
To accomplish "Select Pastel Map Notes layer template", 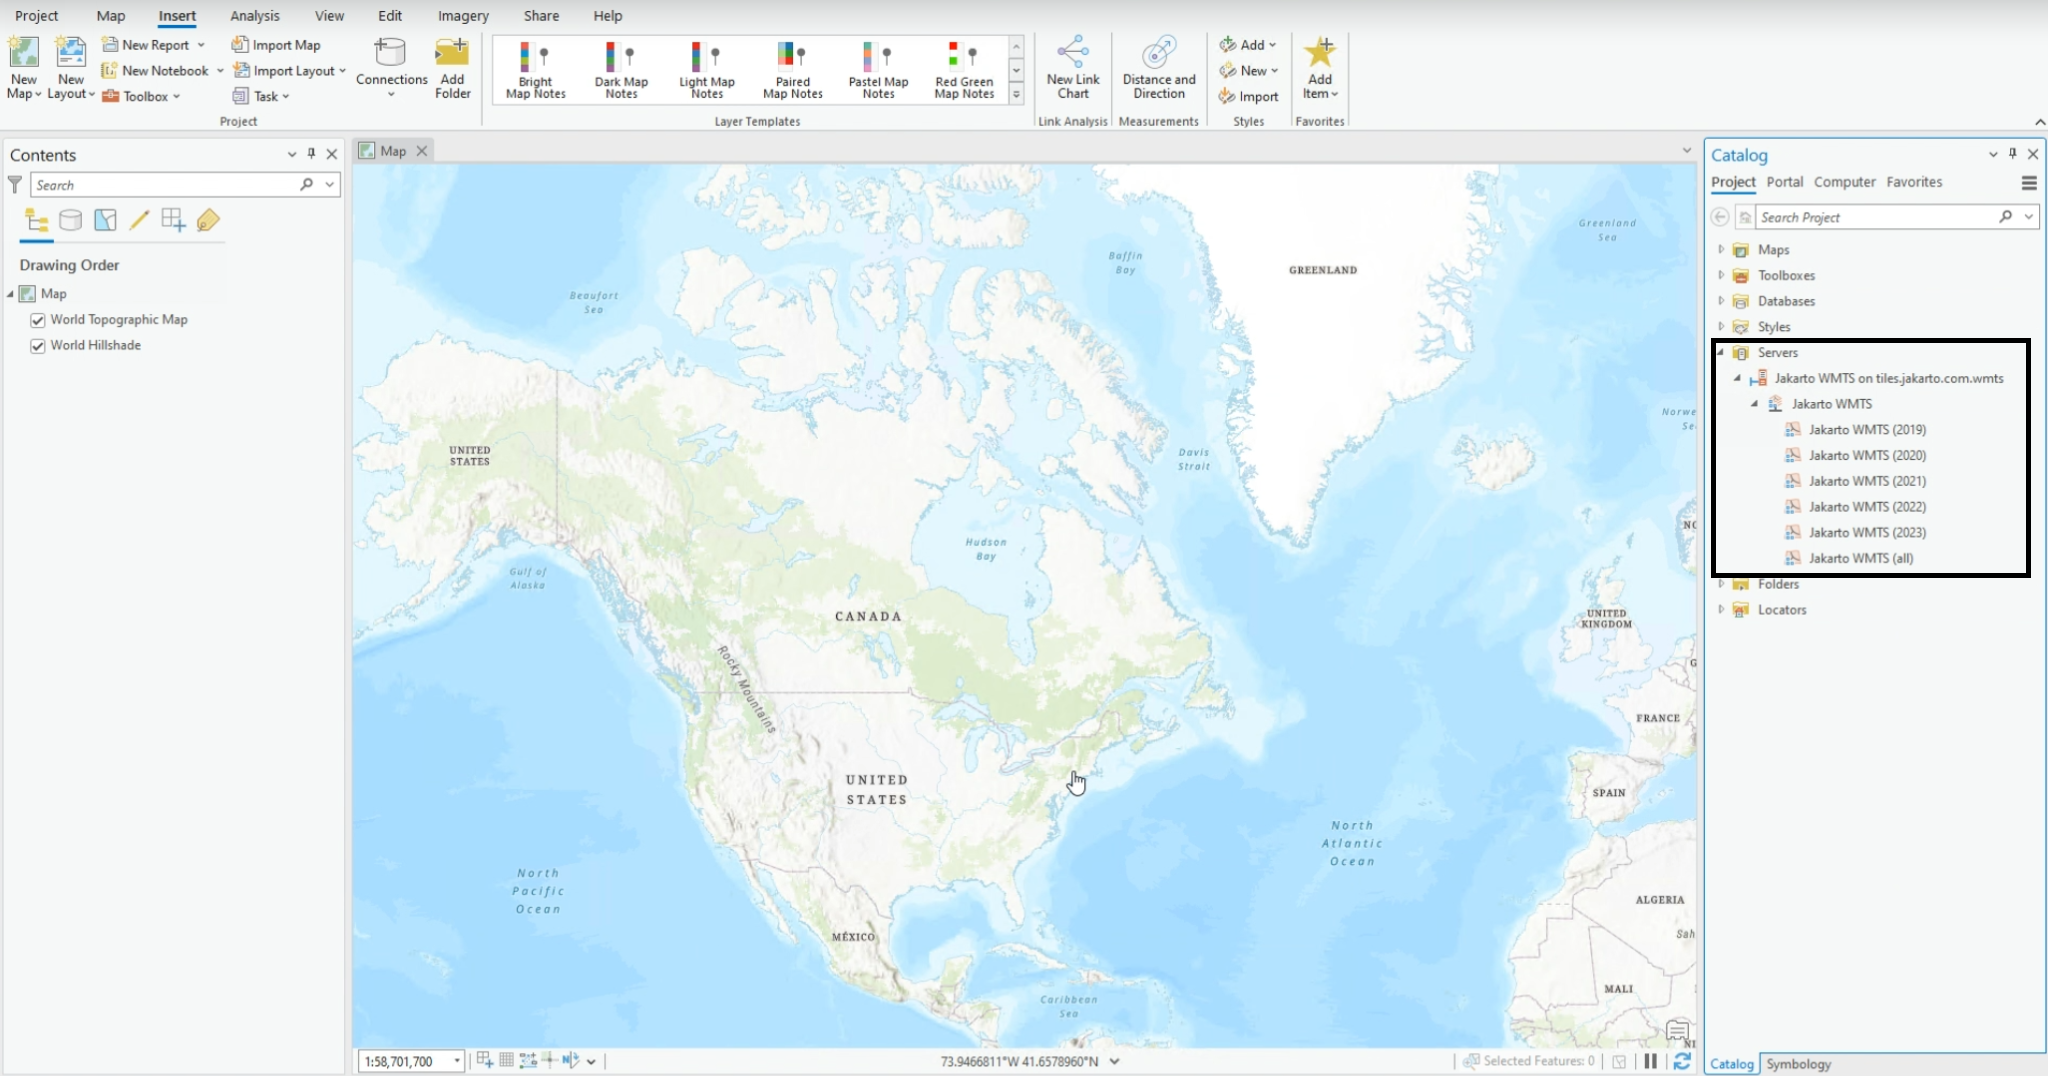I will 878,69.
